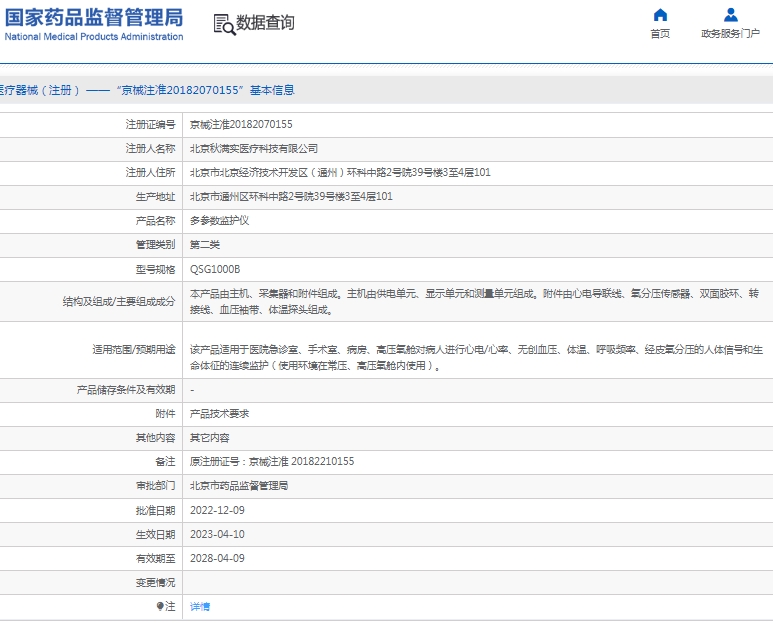773x623 pixels.
Task: Select model specification QSG1000B
Action: tap(215, 269)
